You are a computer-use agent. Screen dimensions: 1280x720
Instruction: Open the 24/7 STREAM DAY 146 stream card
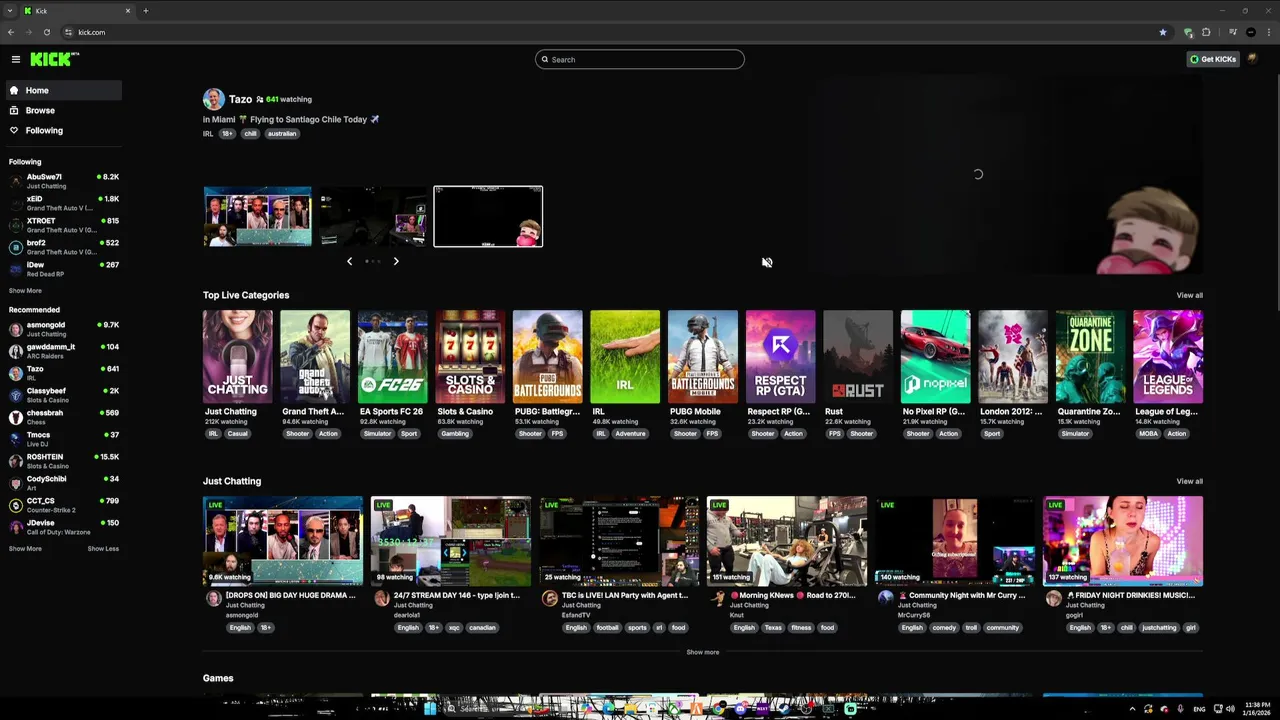[x=451, y=541]
